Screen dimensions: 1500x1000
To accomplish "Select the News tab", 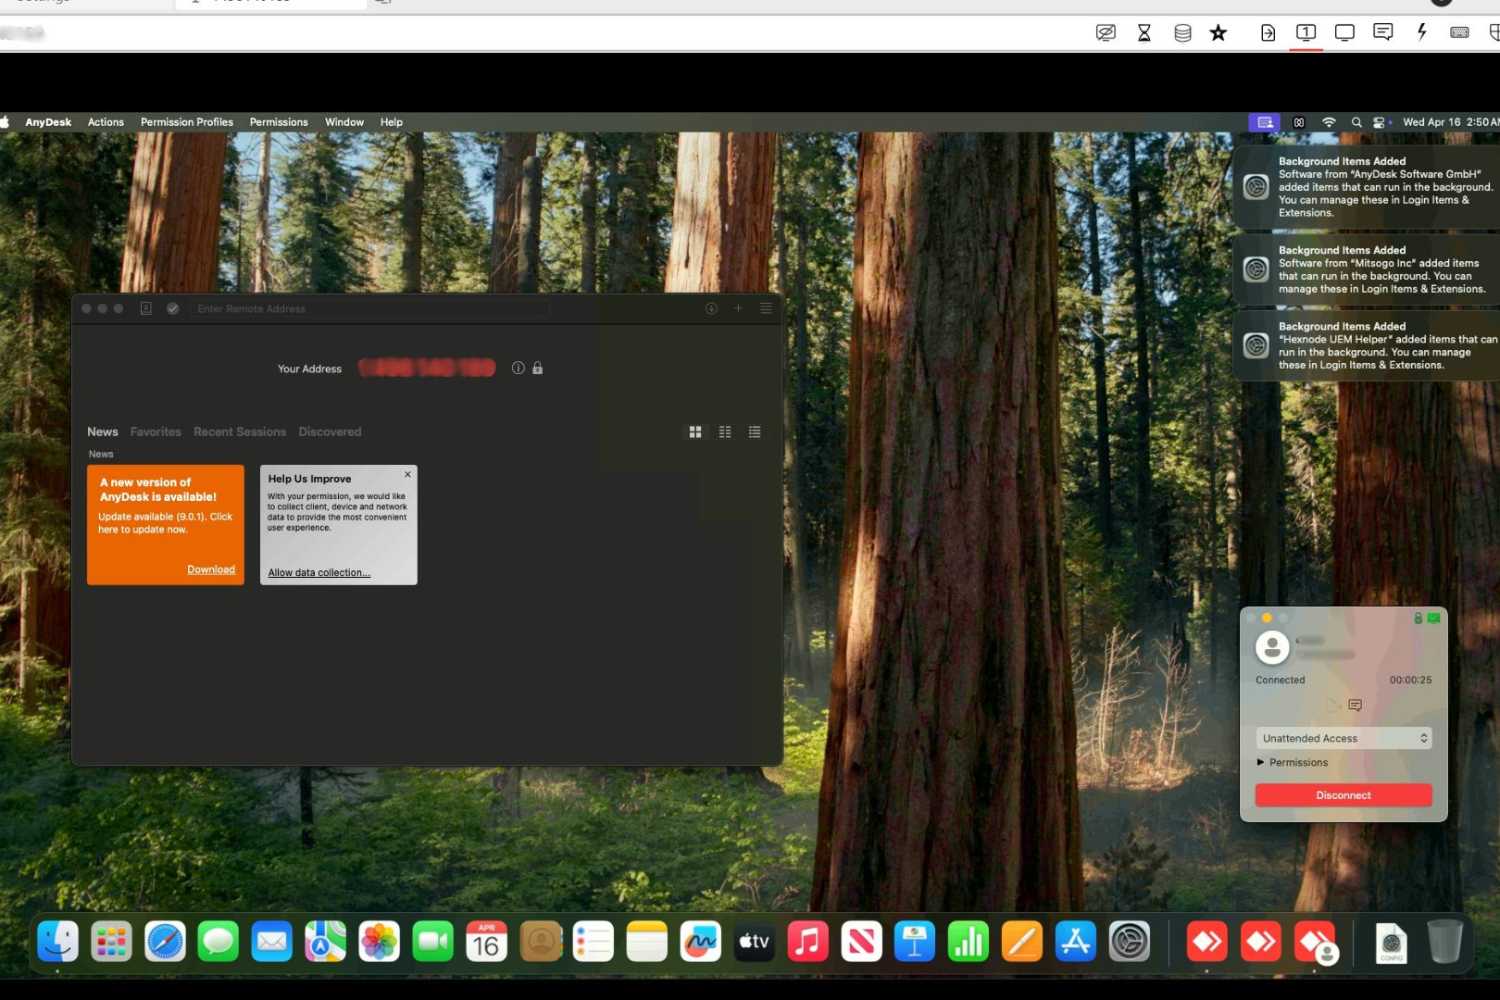I will click(103, 432).
